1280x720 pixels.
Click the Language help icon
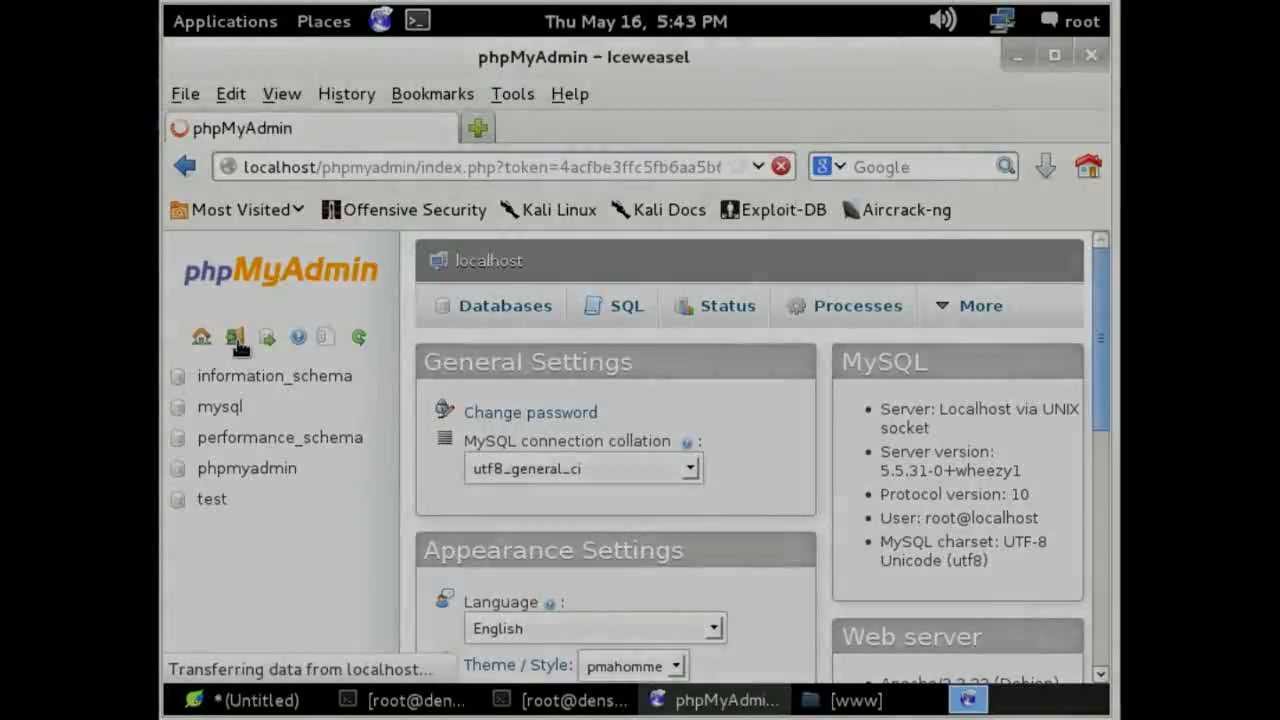[x=549, y=603]
